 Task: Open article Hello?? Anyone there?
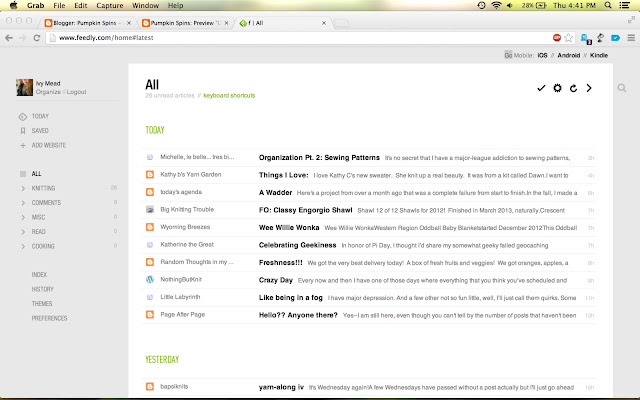tap(298, 315)
